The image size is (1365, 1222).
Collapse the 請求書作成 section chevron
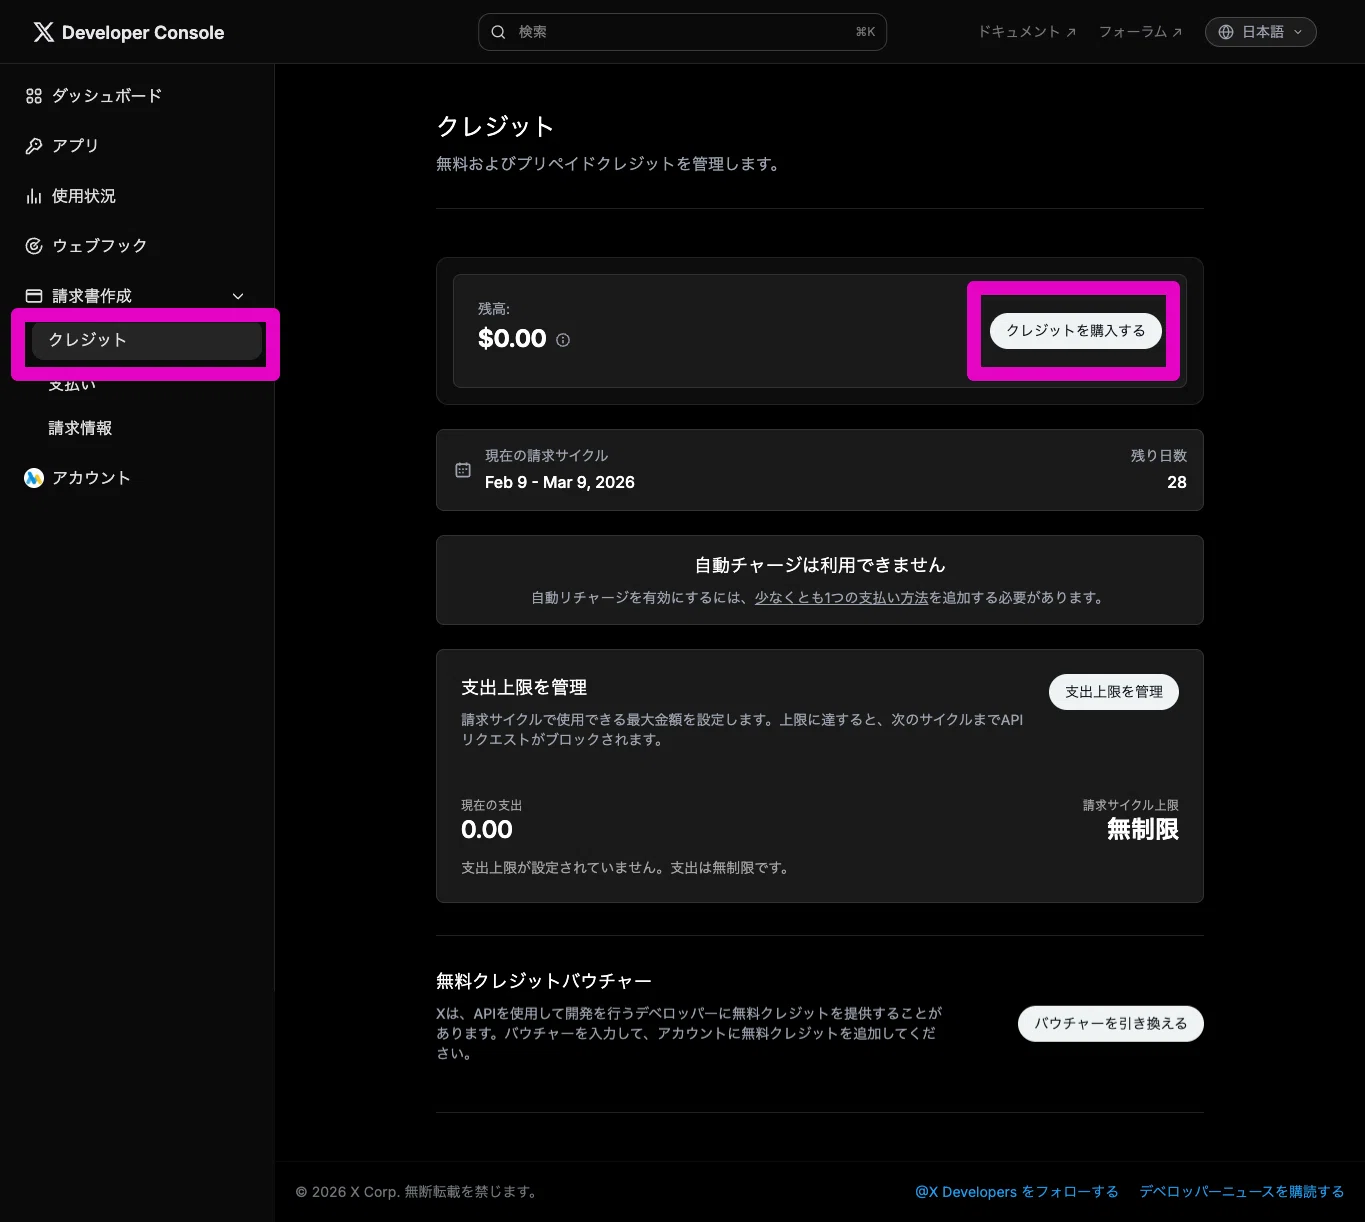point(238,296)
